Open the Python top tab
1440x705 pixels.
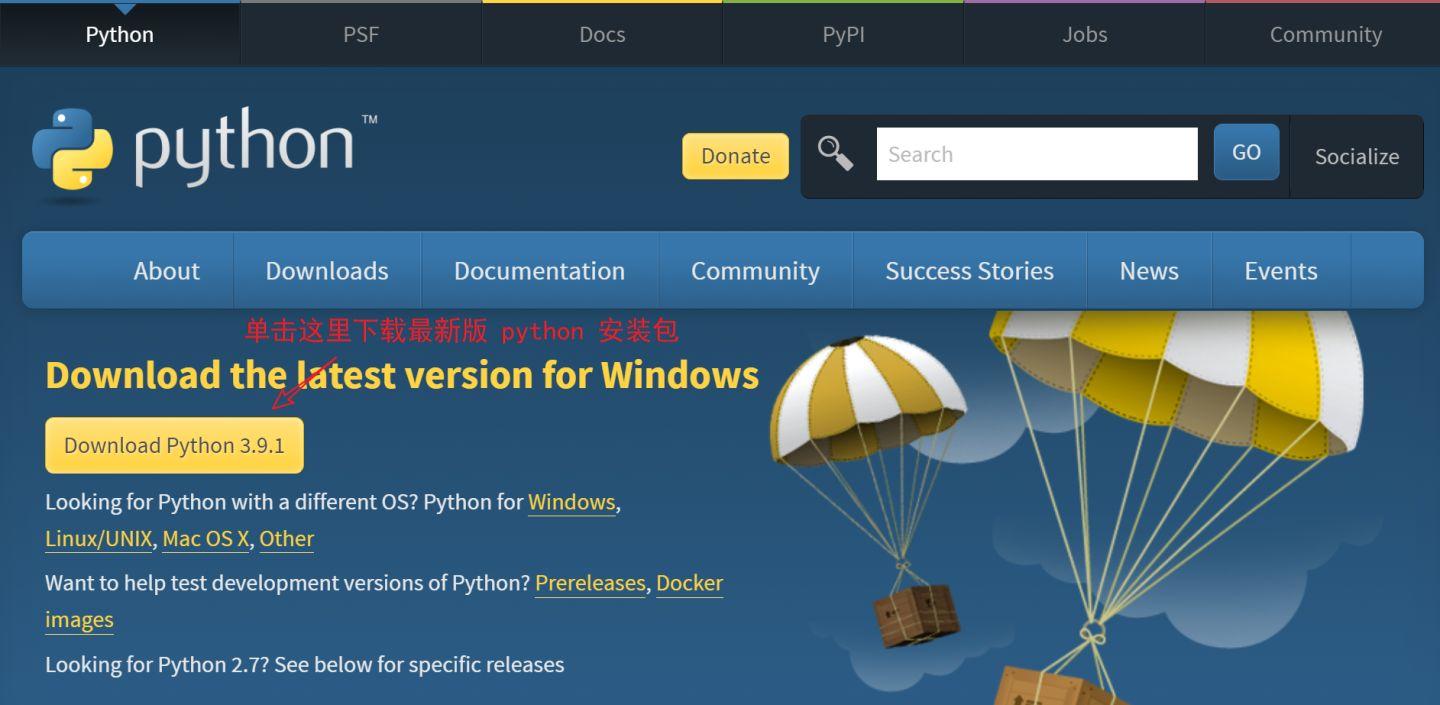[x=120, y=34]
